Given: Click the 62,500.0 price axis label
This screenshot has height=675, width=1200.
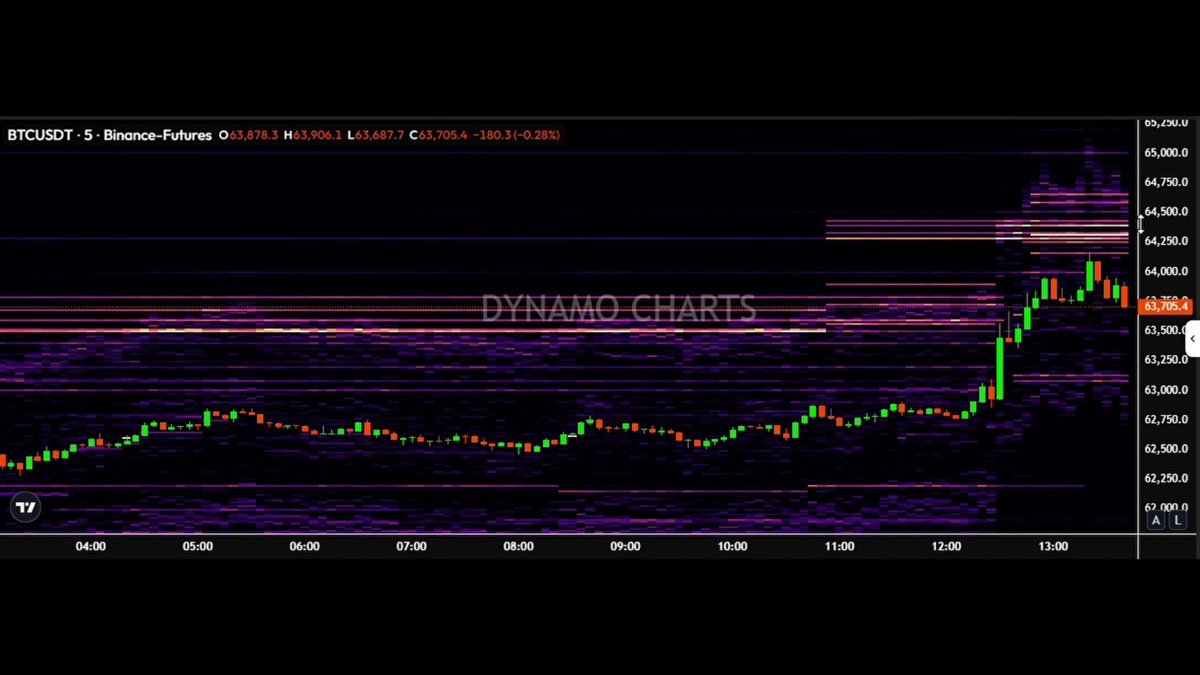Looking at the screenshot, I should pyautogui.click(x=1166, y=449).
